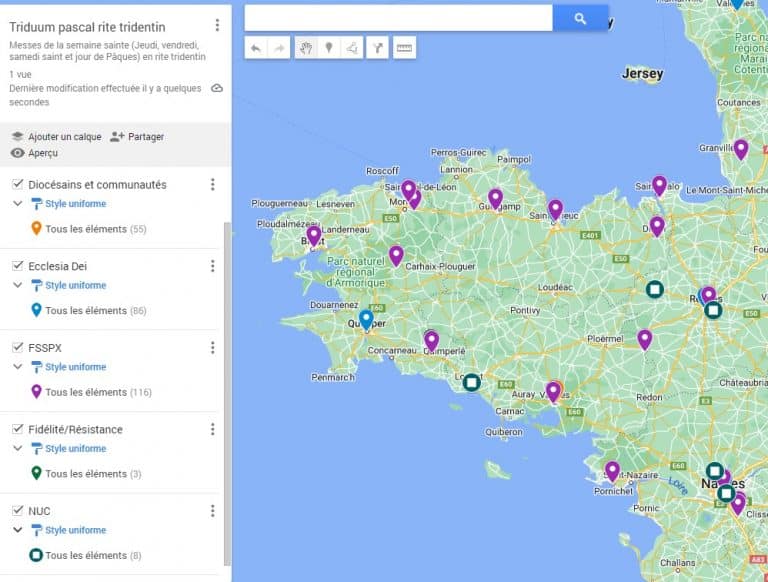
Task: Click the purple marker at Granville
Action: click(741, 149)
